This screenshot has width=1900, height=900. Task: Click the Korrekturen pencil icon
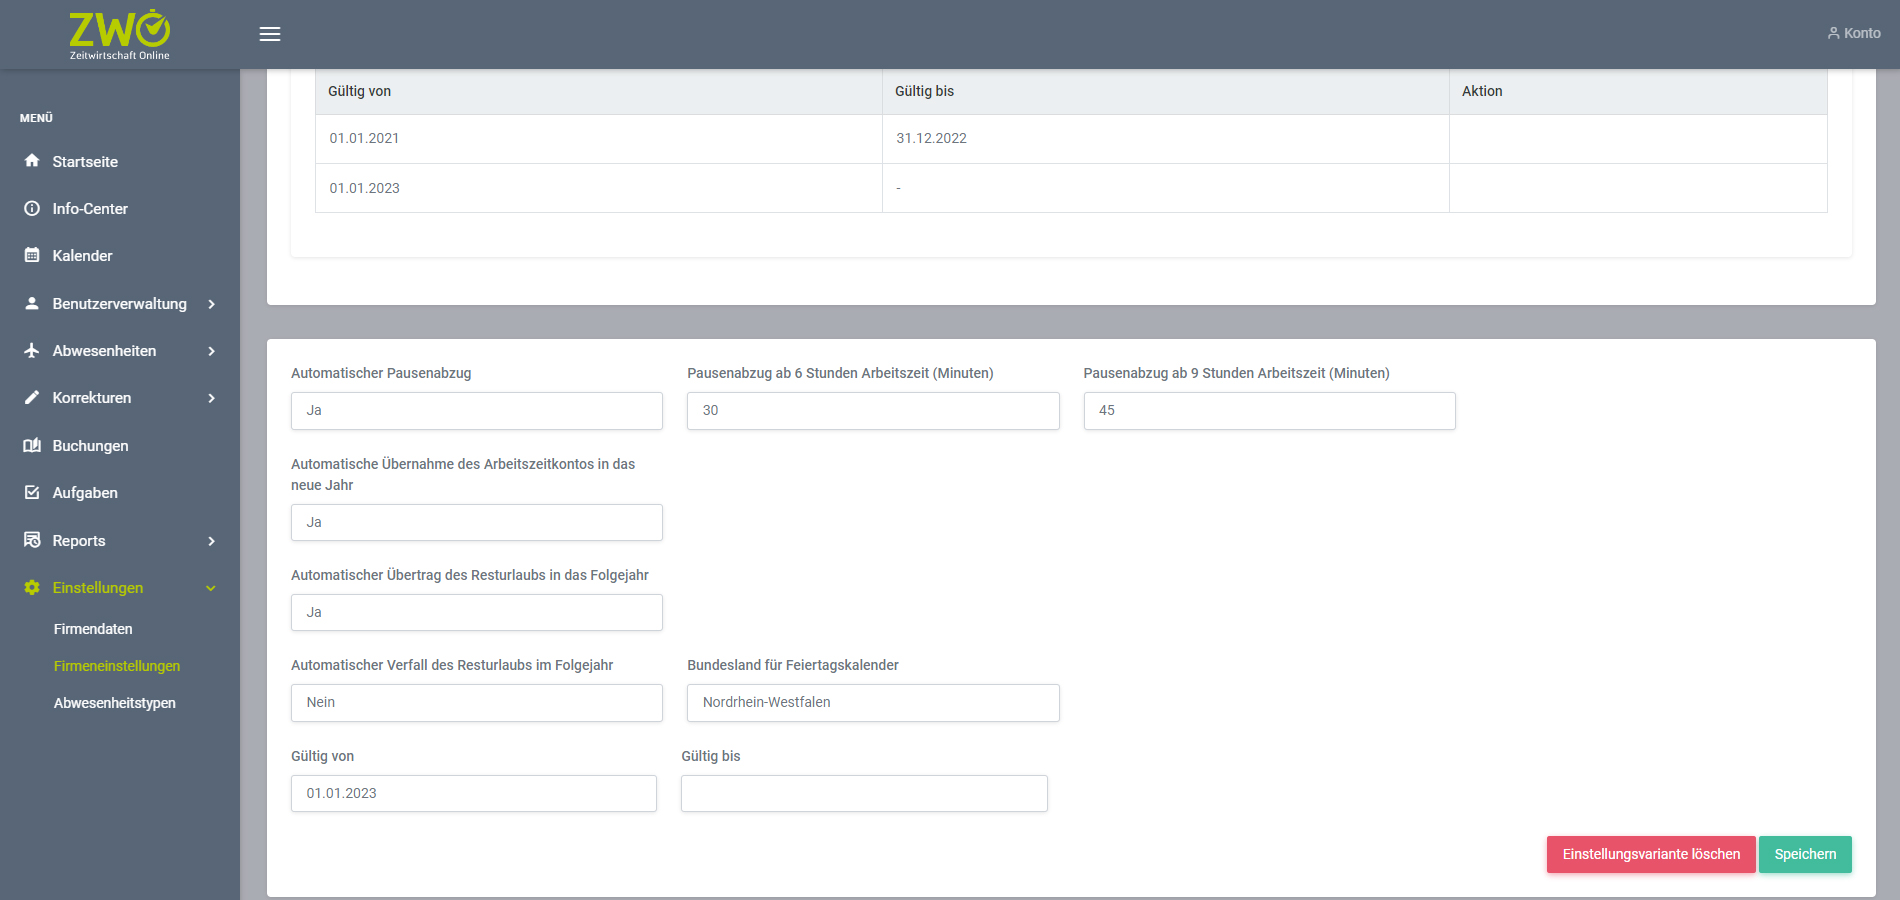(32, 397)
